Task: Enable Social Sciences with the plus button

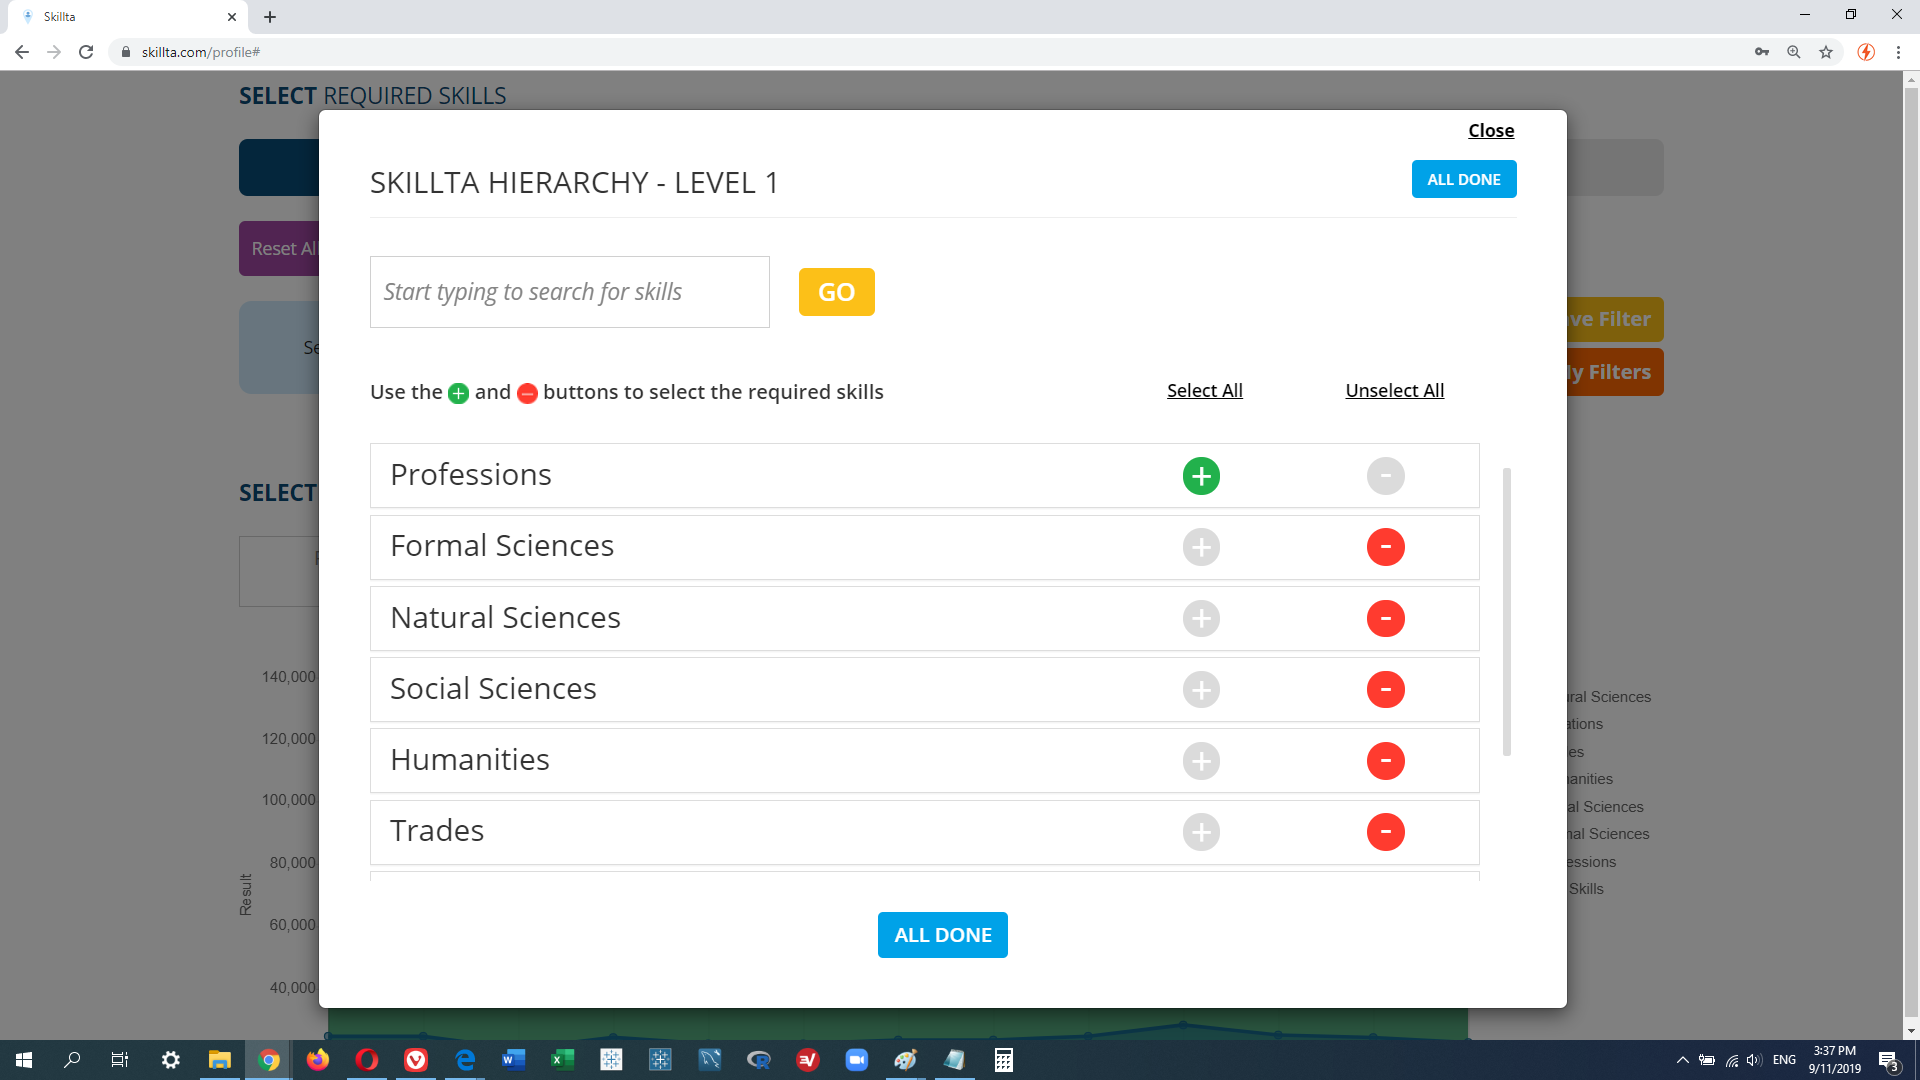Action: pyautogui.click(x=1201, y=689)
